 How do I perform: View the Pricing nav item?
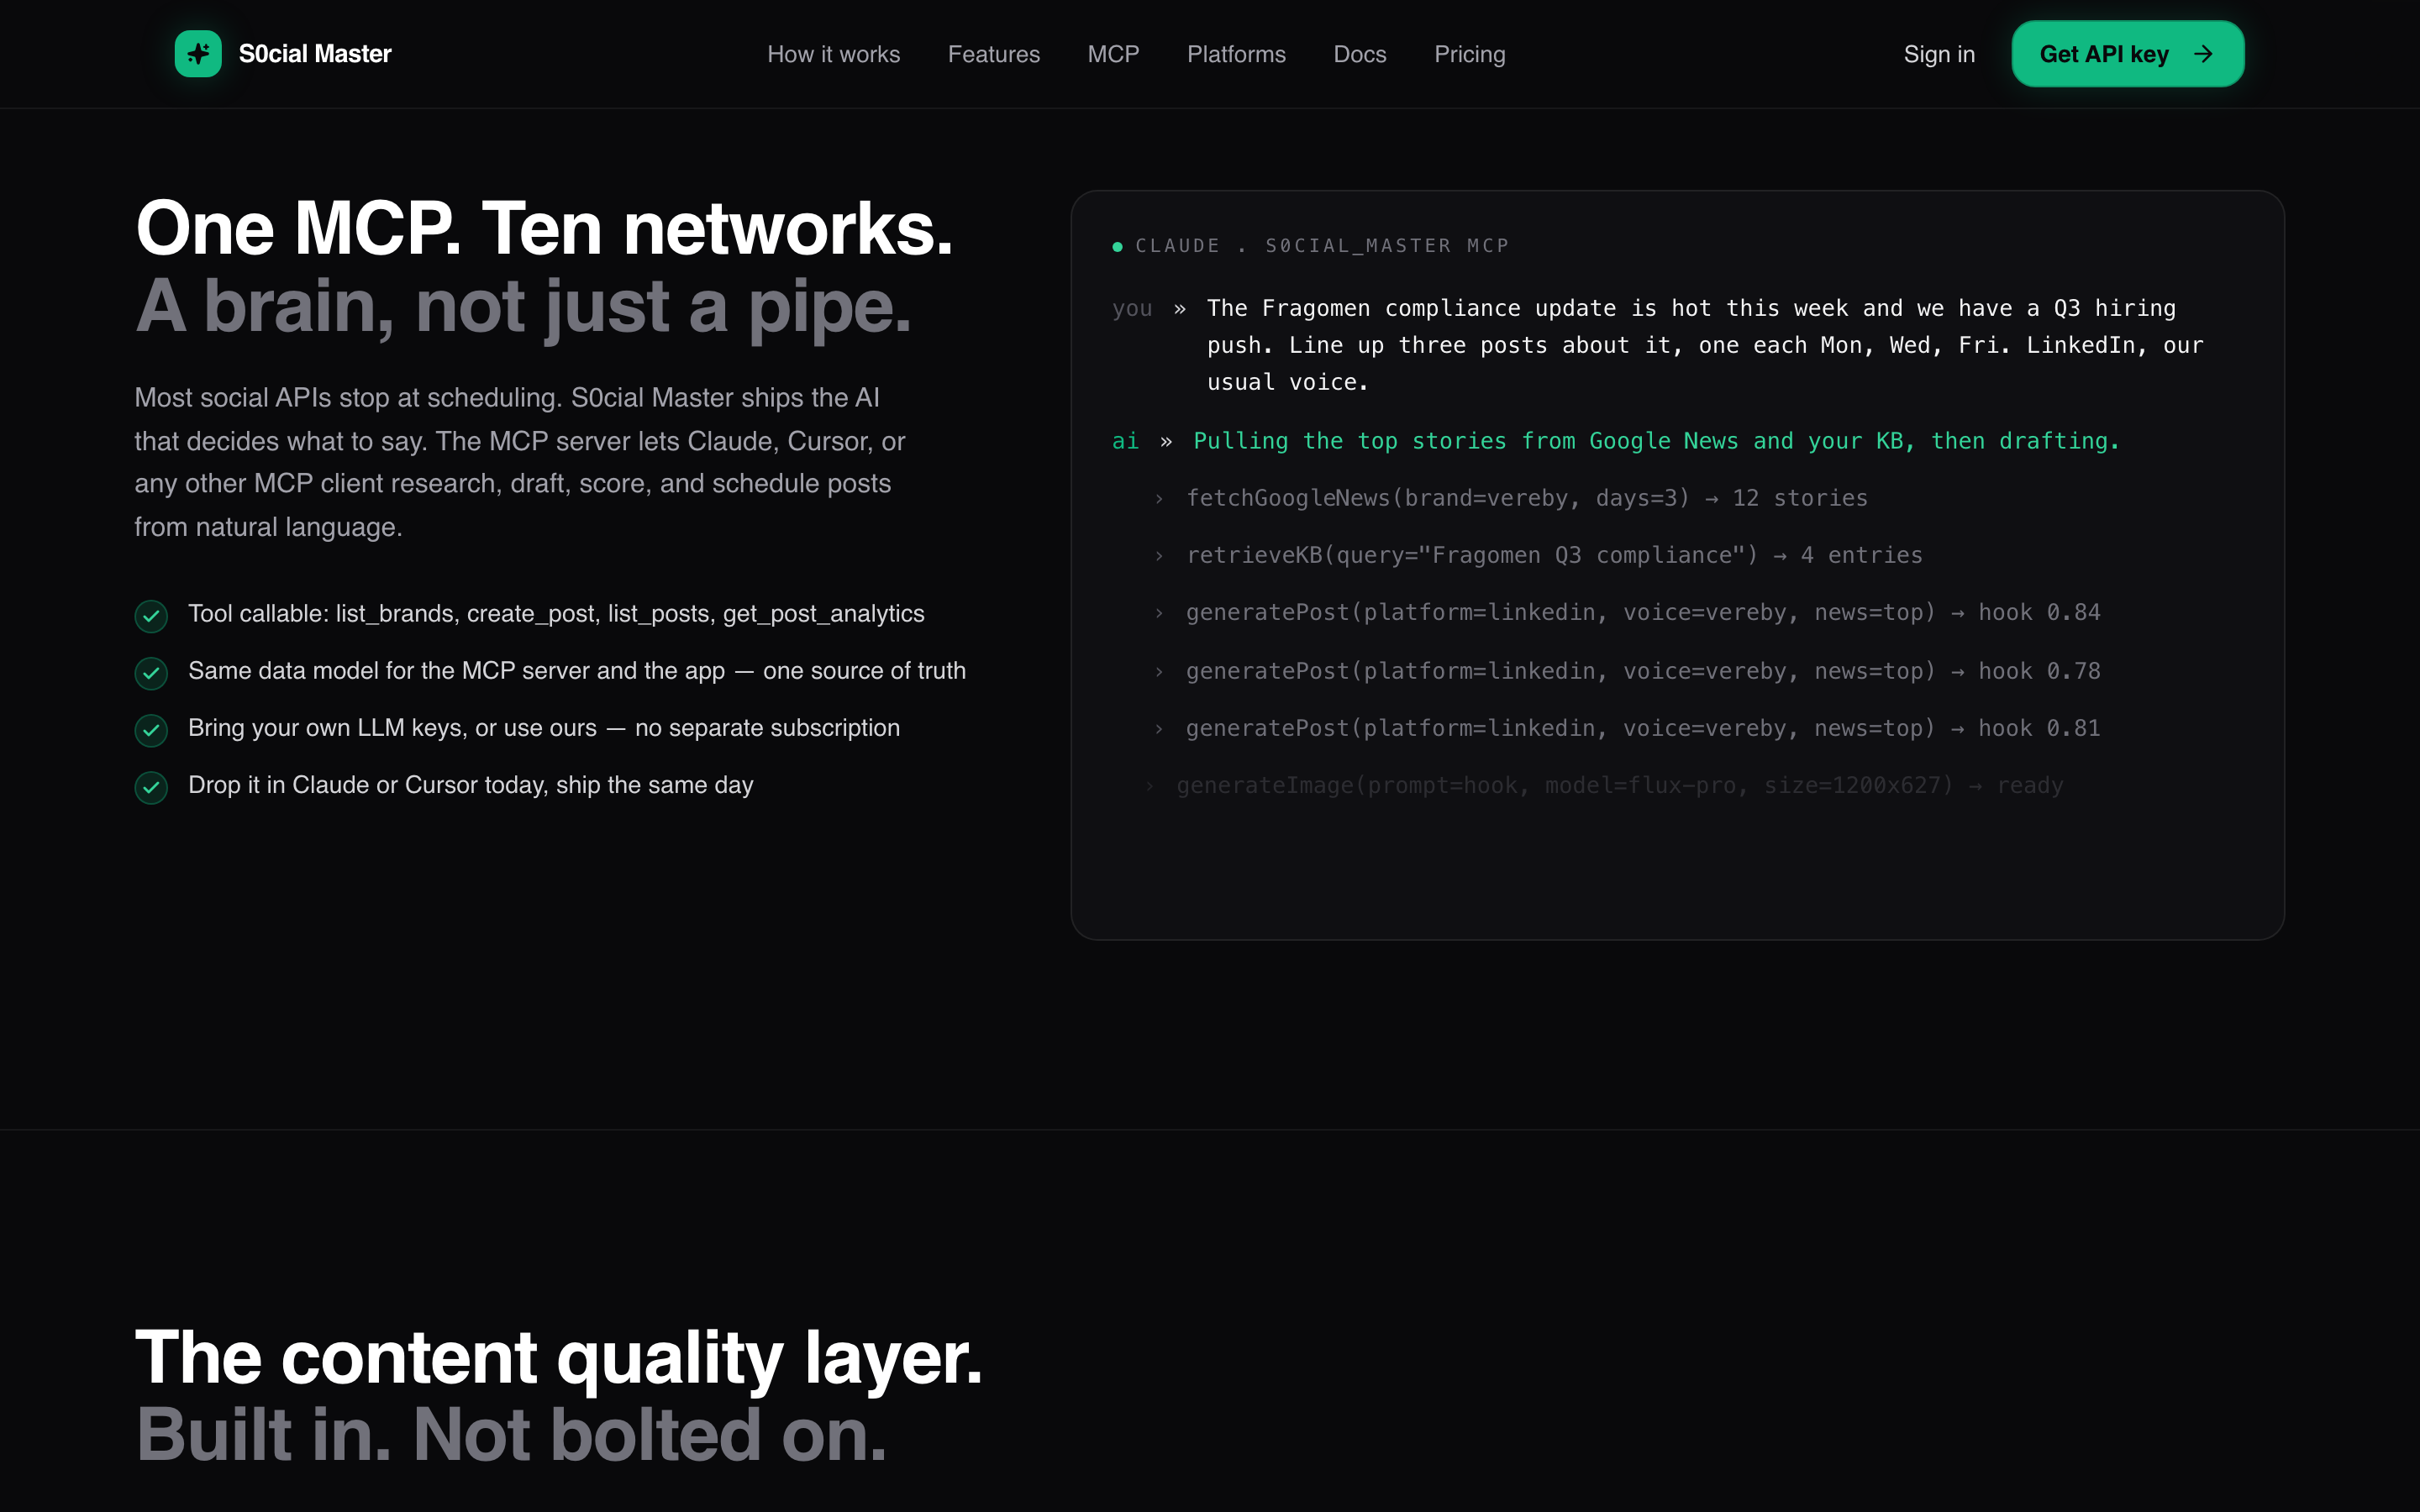[x=1469, y=54]
